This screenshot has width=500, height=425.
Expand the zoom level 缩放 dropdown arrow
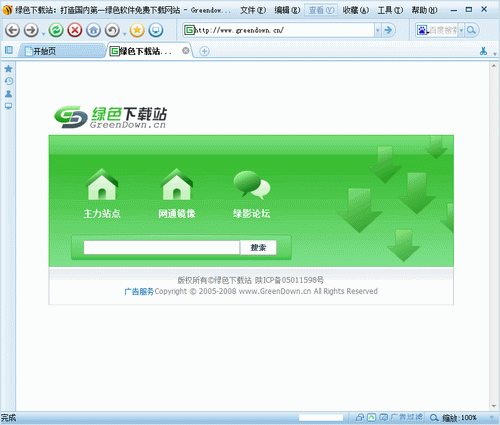pos(492,417)
